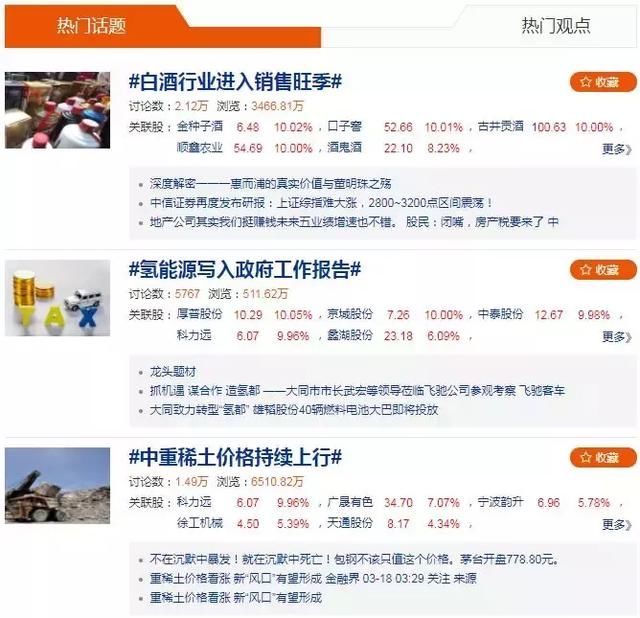Viewport: 640px width, 618px height.
Task: Click 中泰股份 change 9.98%
Action: pyautogui.click(x=594, y=315)
